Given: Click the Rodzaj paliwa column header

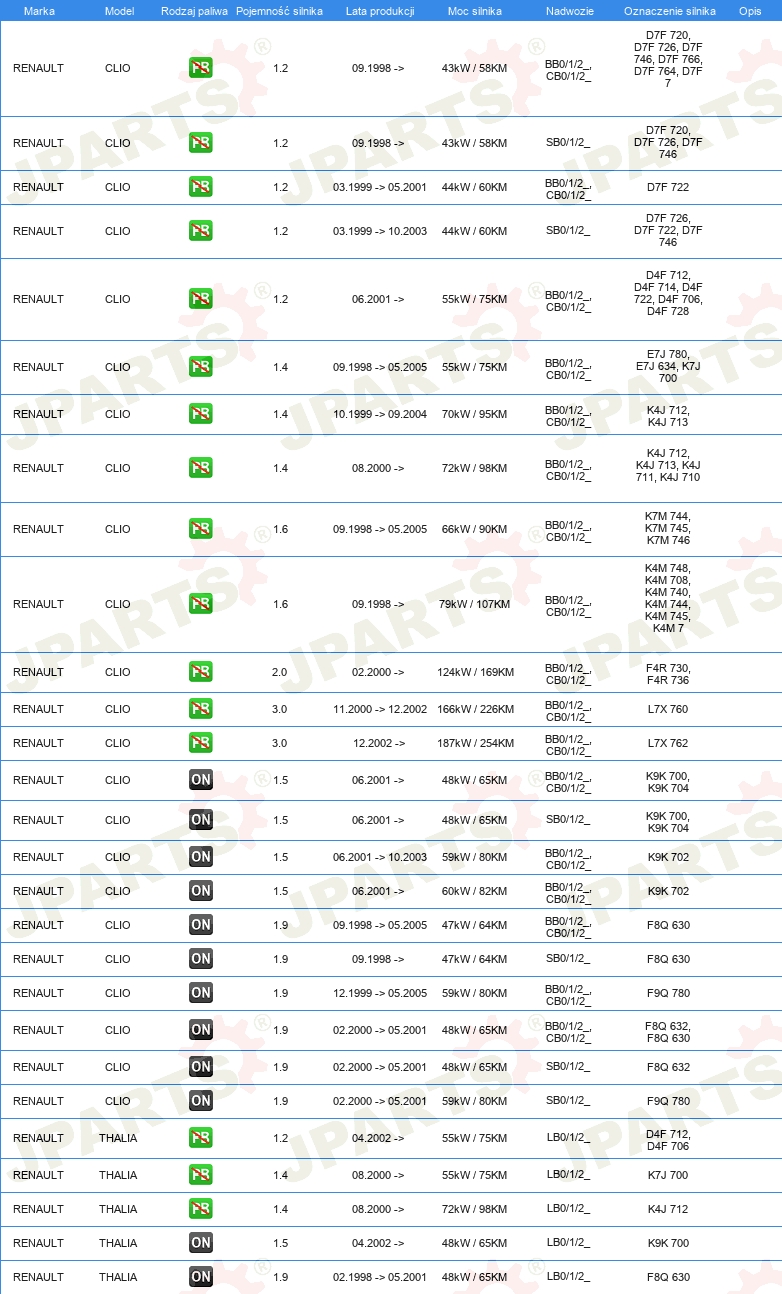Looking at the screenshot, I should pyautogui.click(x=193, y=11).
